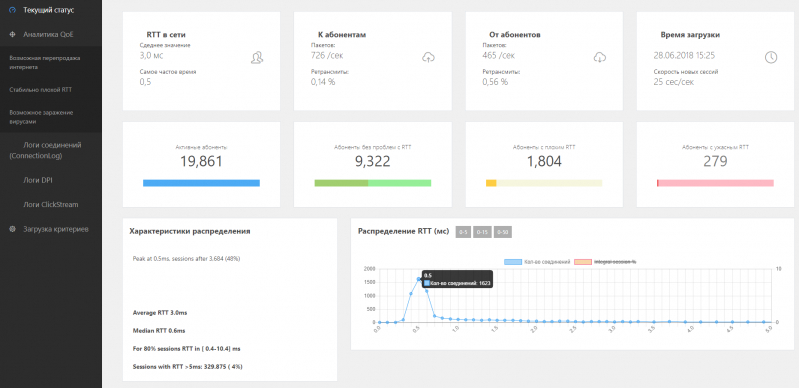The image size is (799, 388).
Task: Click the Аналитика QoE sidebar icon
Action: click(x=13, y=34)
